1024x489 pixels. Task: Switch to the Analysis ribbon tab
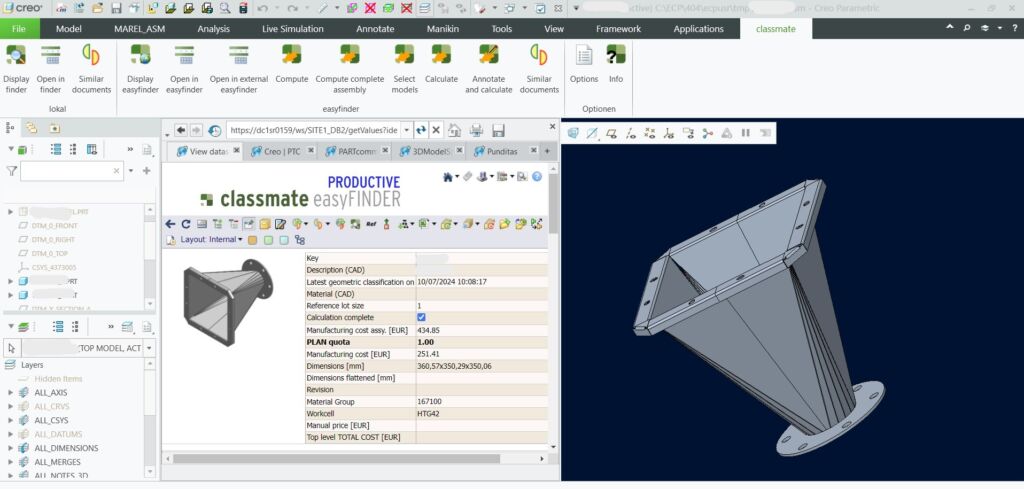coord(213,29)
